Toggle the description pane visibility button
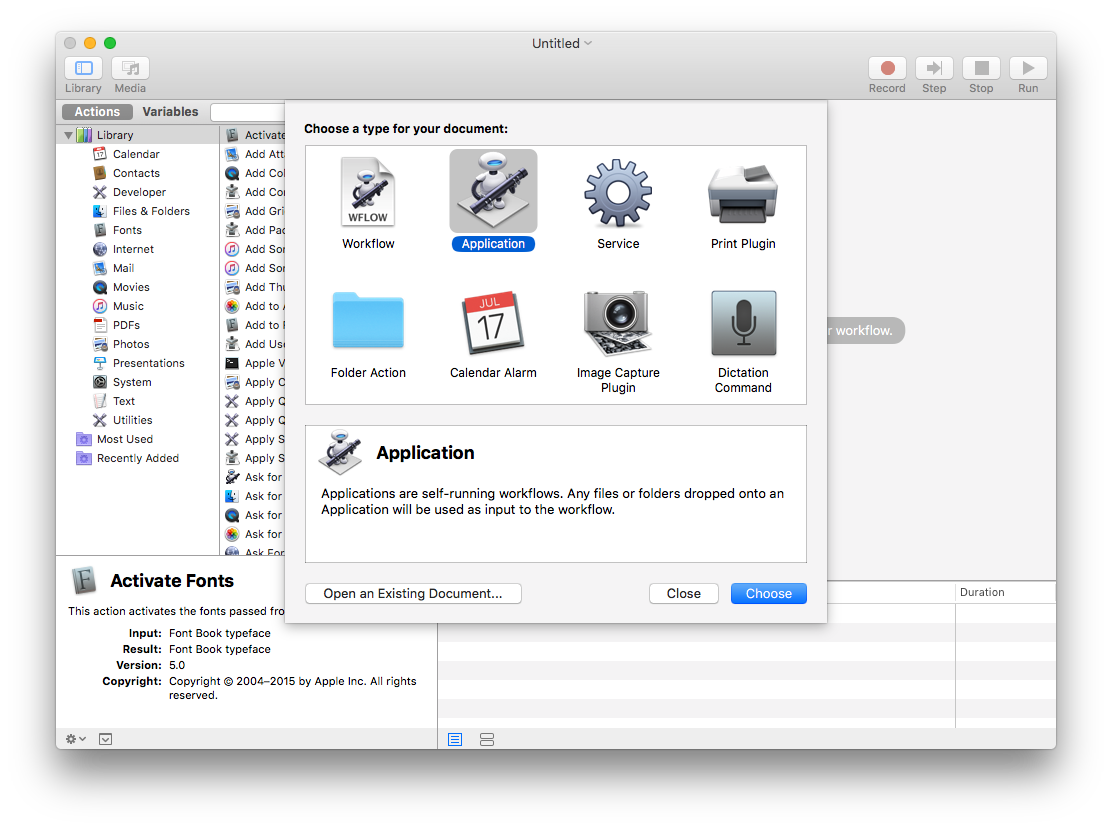The image size is (1112, 829). 106,739
